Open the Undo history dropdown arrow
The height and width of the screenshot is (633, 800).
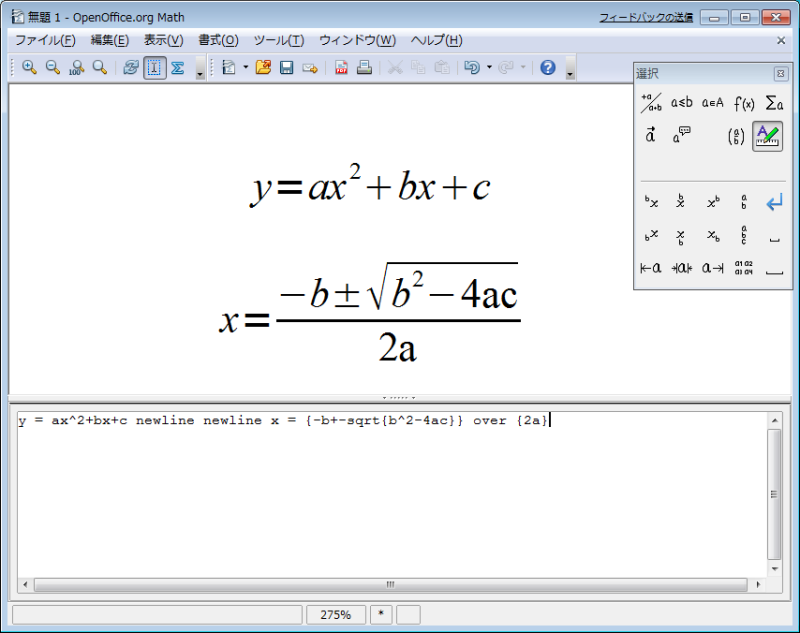point(489,67)
